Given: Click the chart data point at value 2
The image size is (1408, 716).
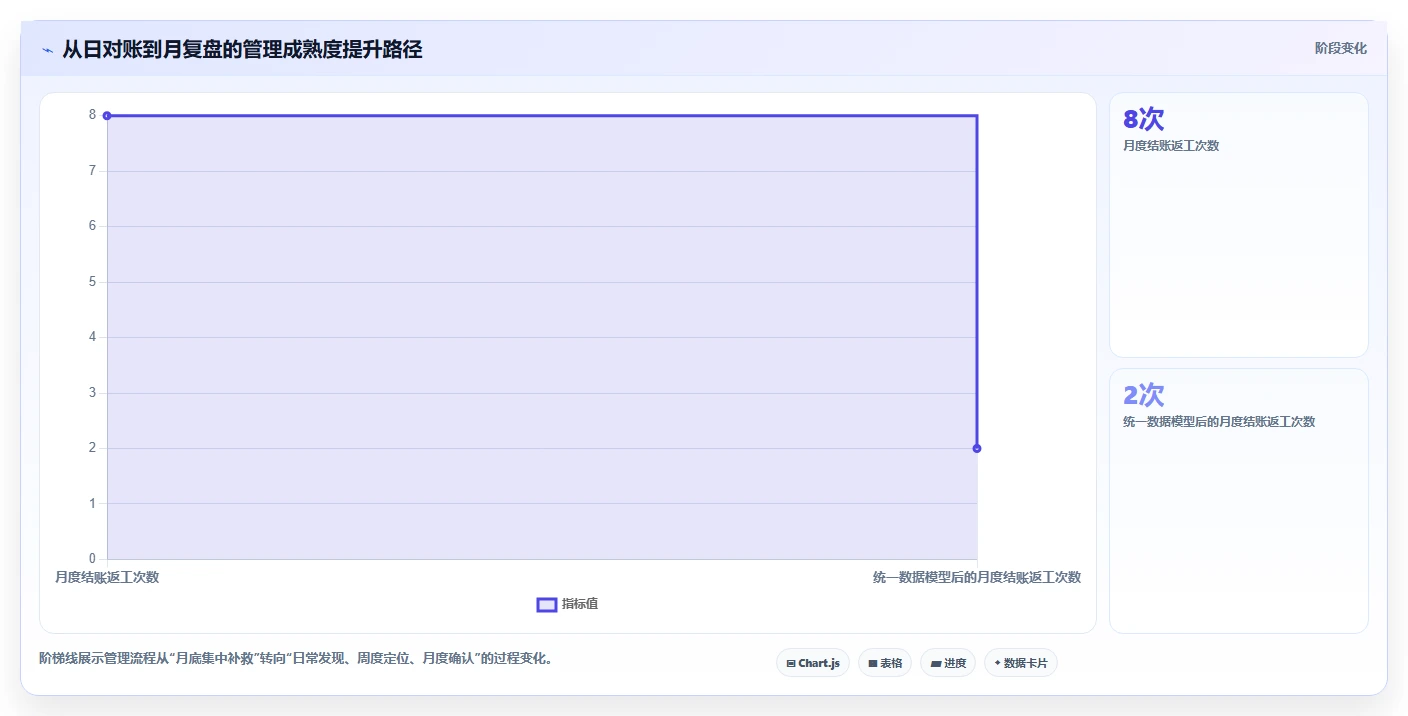Looking at the screenshot, I should (x=977, y=448).
